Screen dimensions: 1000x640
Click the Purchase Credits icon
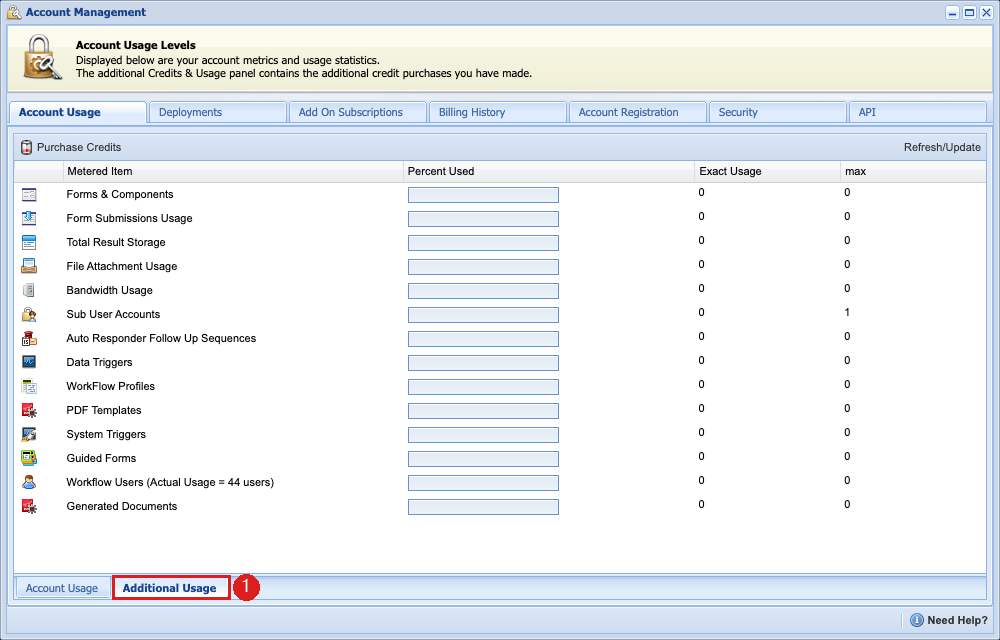click(x=26, y=147)
